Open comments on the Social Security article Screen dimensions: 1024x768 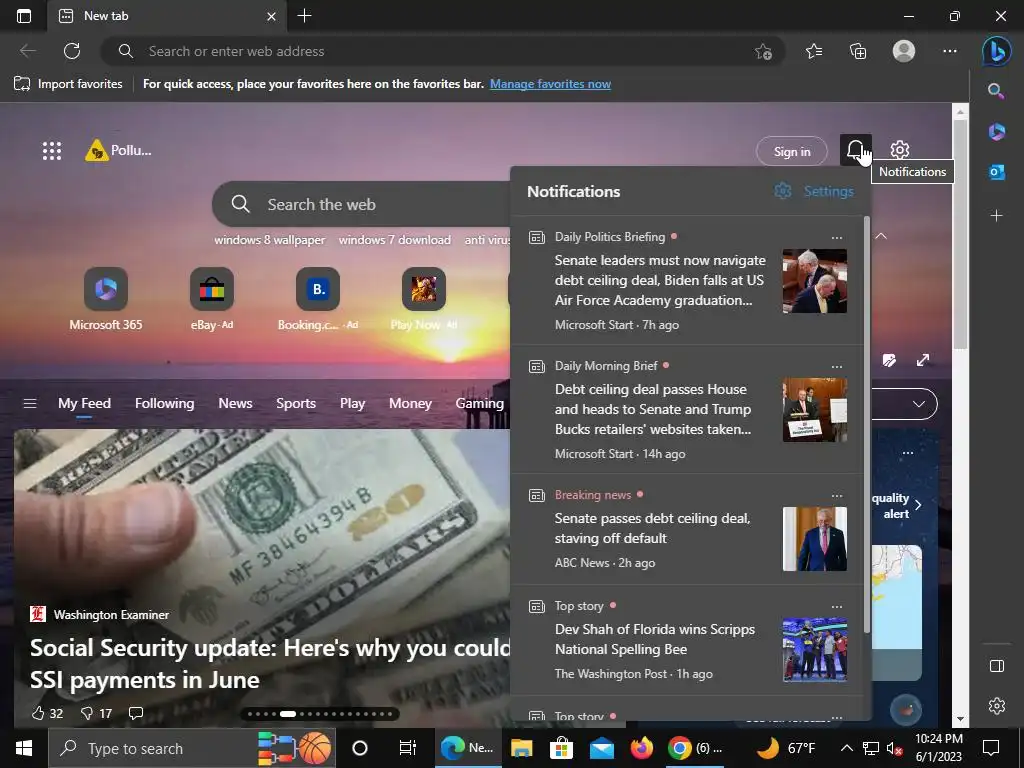coord(136,712)
